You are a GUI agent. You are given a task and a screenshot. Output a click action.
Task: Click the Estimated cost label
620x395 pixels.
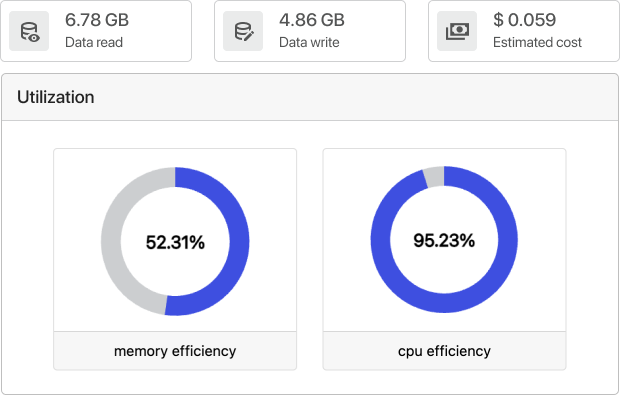(x=537, y=42)
